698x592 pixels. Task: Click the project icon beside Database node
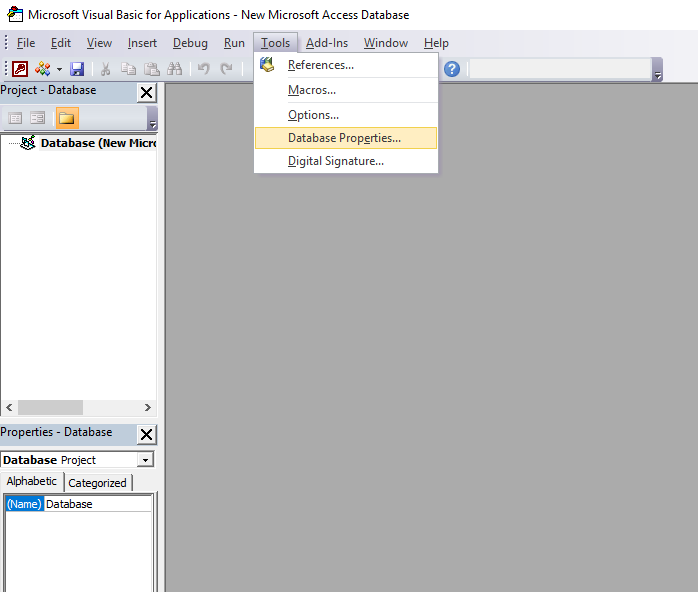pos(28,143)
